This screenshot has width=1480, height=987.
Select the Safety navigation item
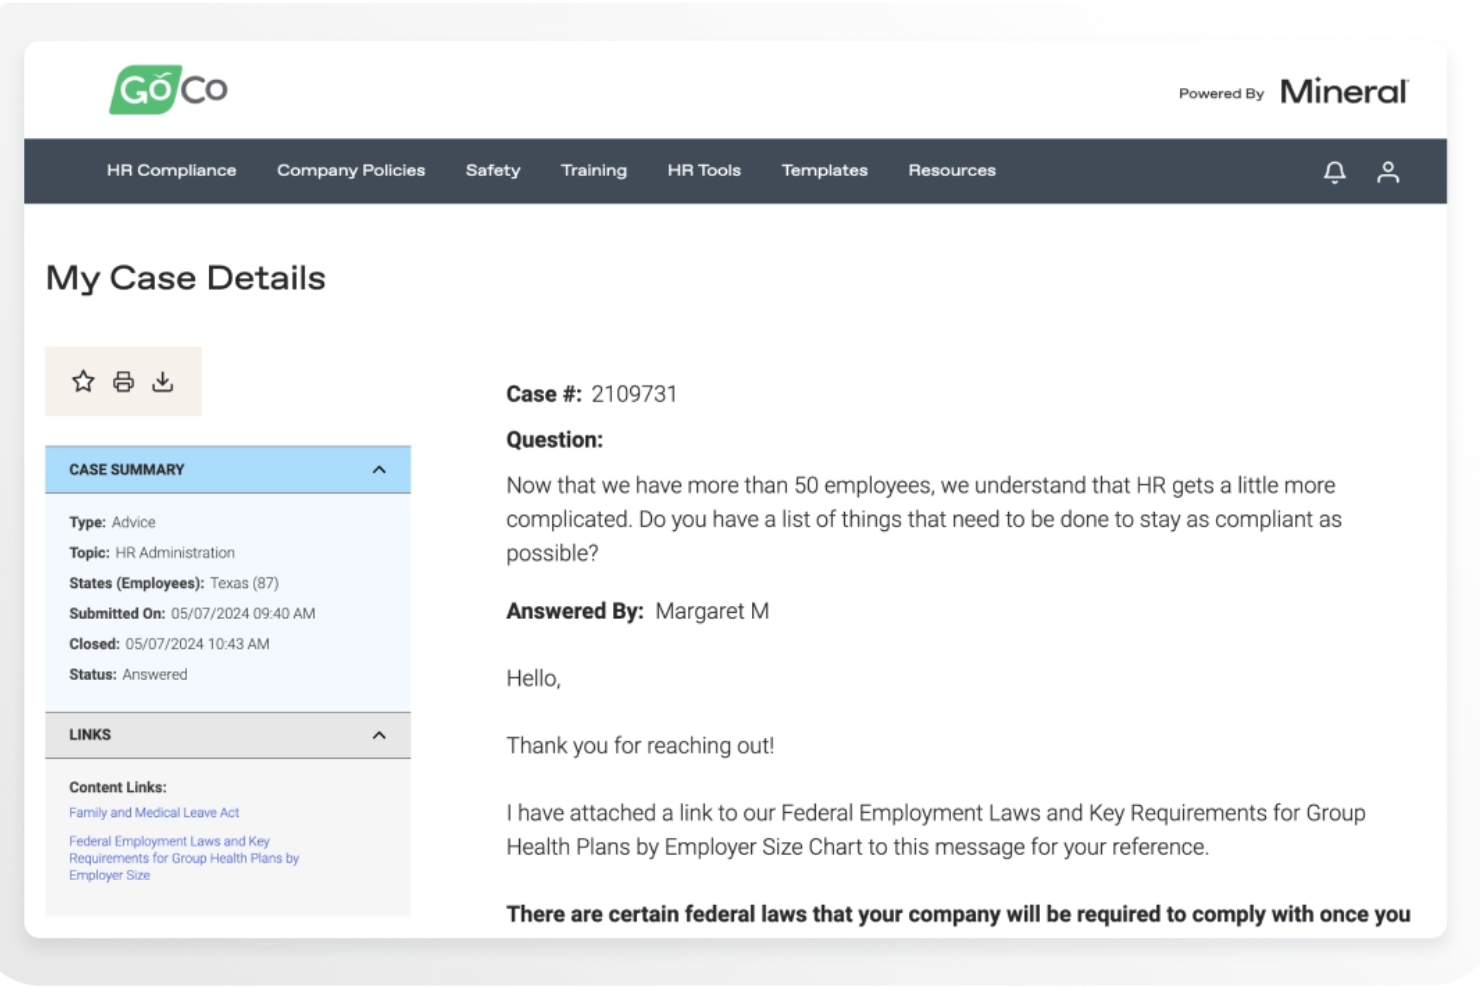tap(492, 170)
